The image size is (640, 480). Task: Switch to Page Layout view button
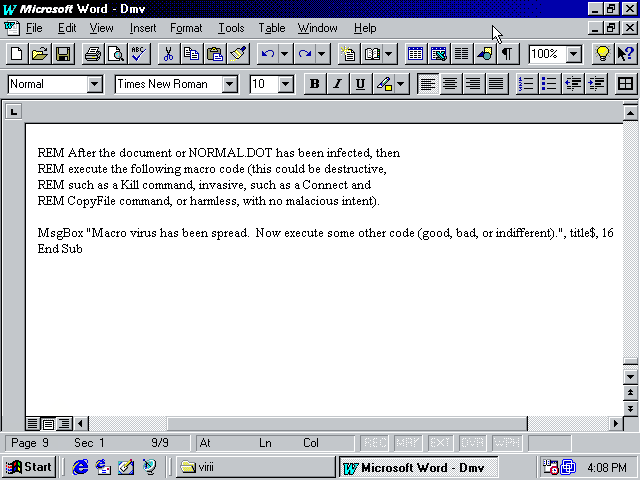(49, 424)
